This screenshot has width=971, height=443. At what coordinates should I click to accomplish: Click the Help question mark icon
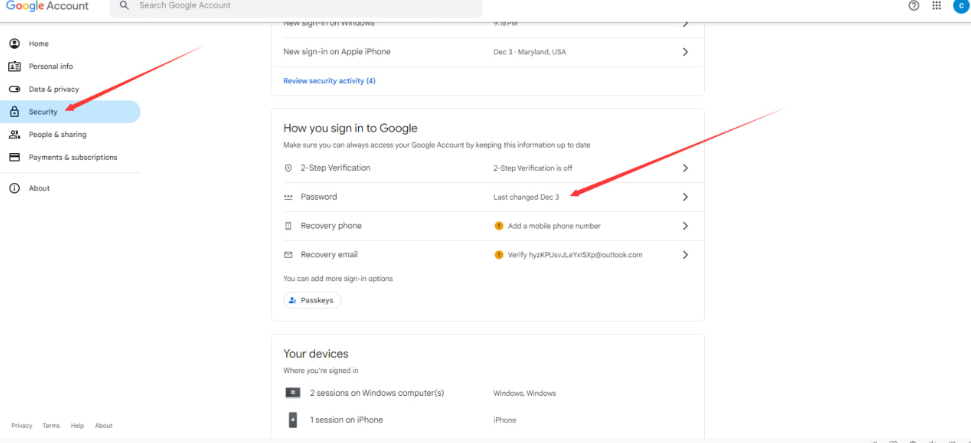(x=913, y=6)
